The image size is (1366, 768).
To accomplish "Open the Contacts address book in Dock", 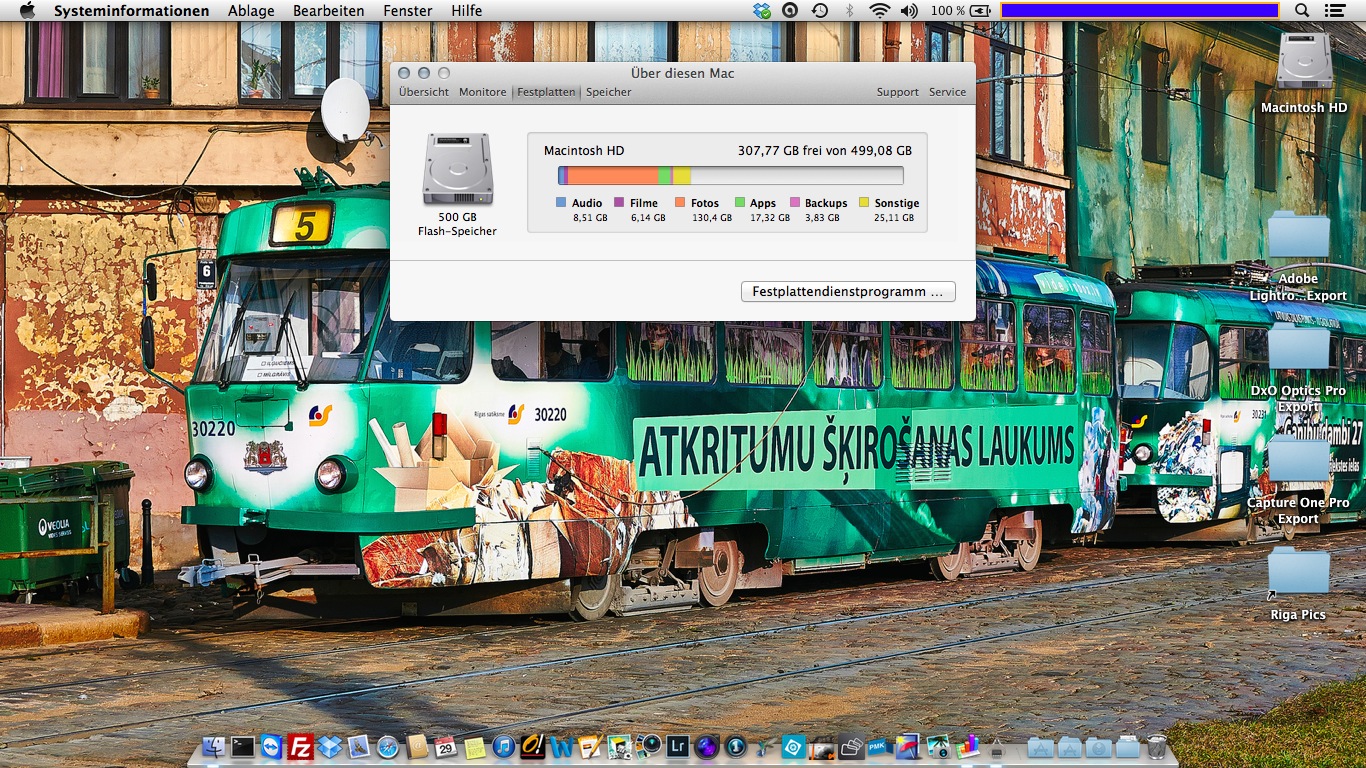I will [417, 746].
